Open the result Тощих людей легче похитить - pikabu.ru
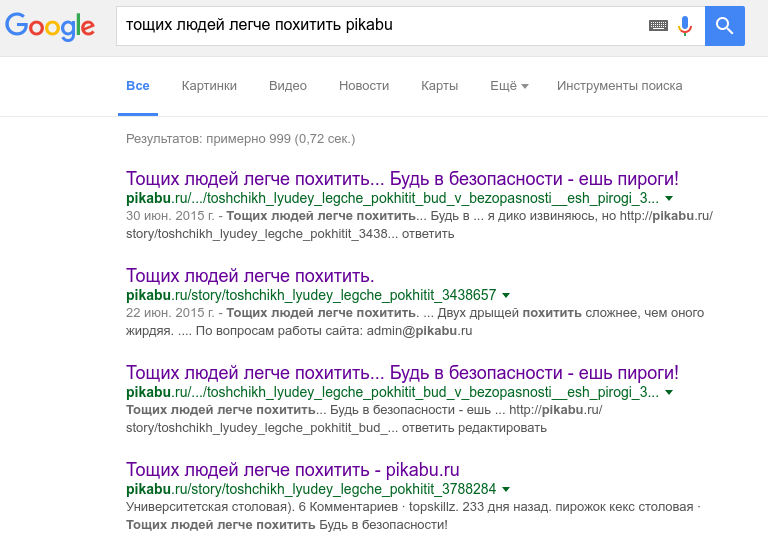The width and height of the screenshot is (768, 552). [x=292, y=470]
